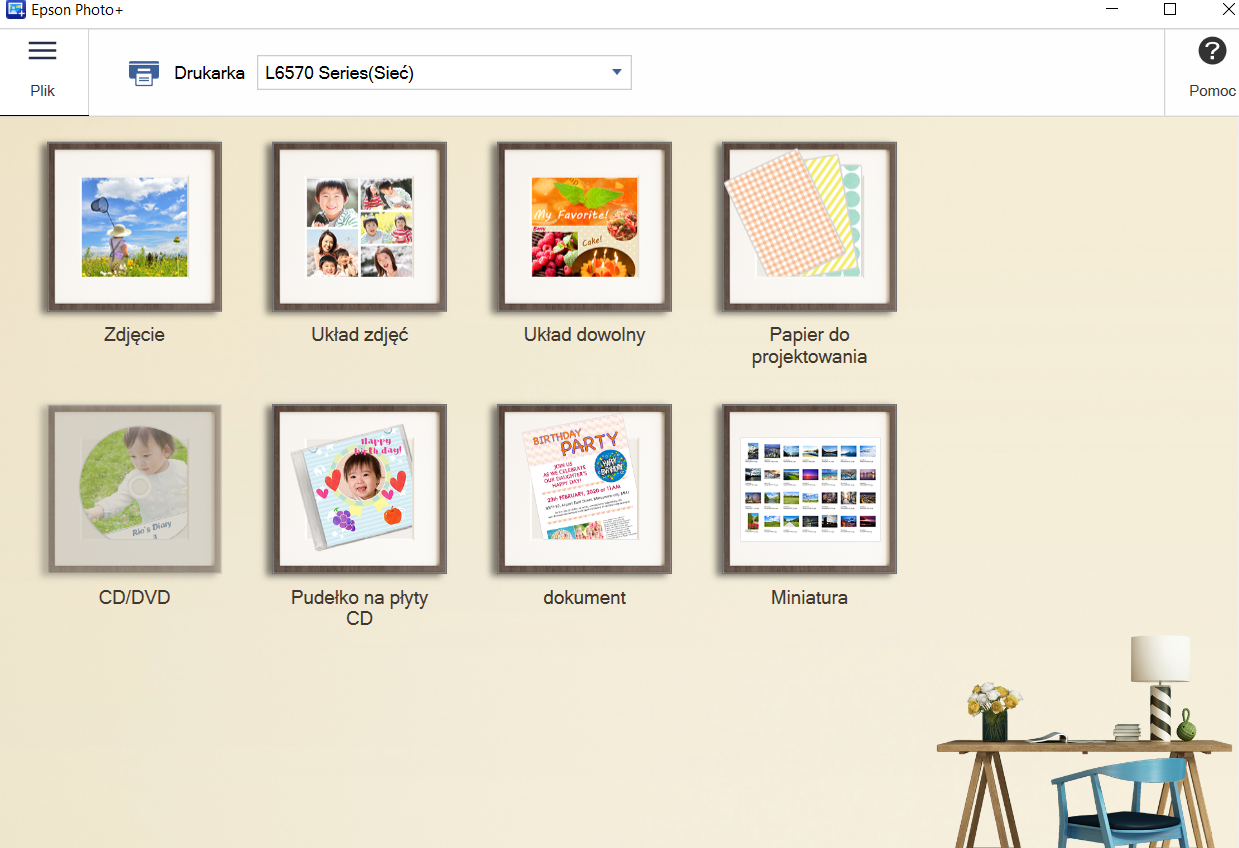Image resolution: width=1239 pixels, height=848 pixels.
Task: Click the Zdjęcie text label
Action: tap(134, 336)
